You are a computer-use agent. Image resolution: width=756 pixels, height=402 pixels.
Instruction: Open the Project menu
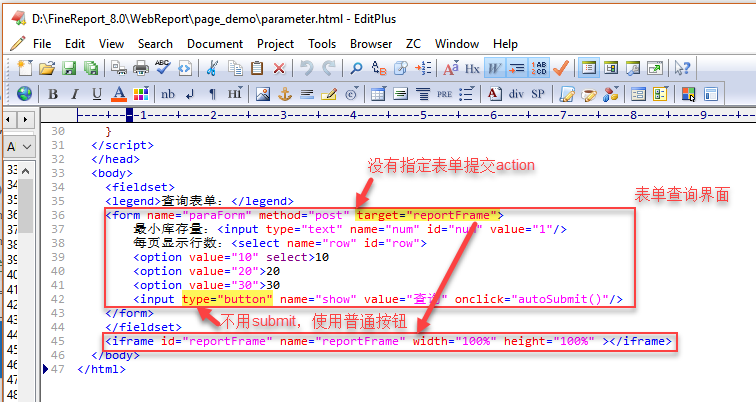(275, 44)
